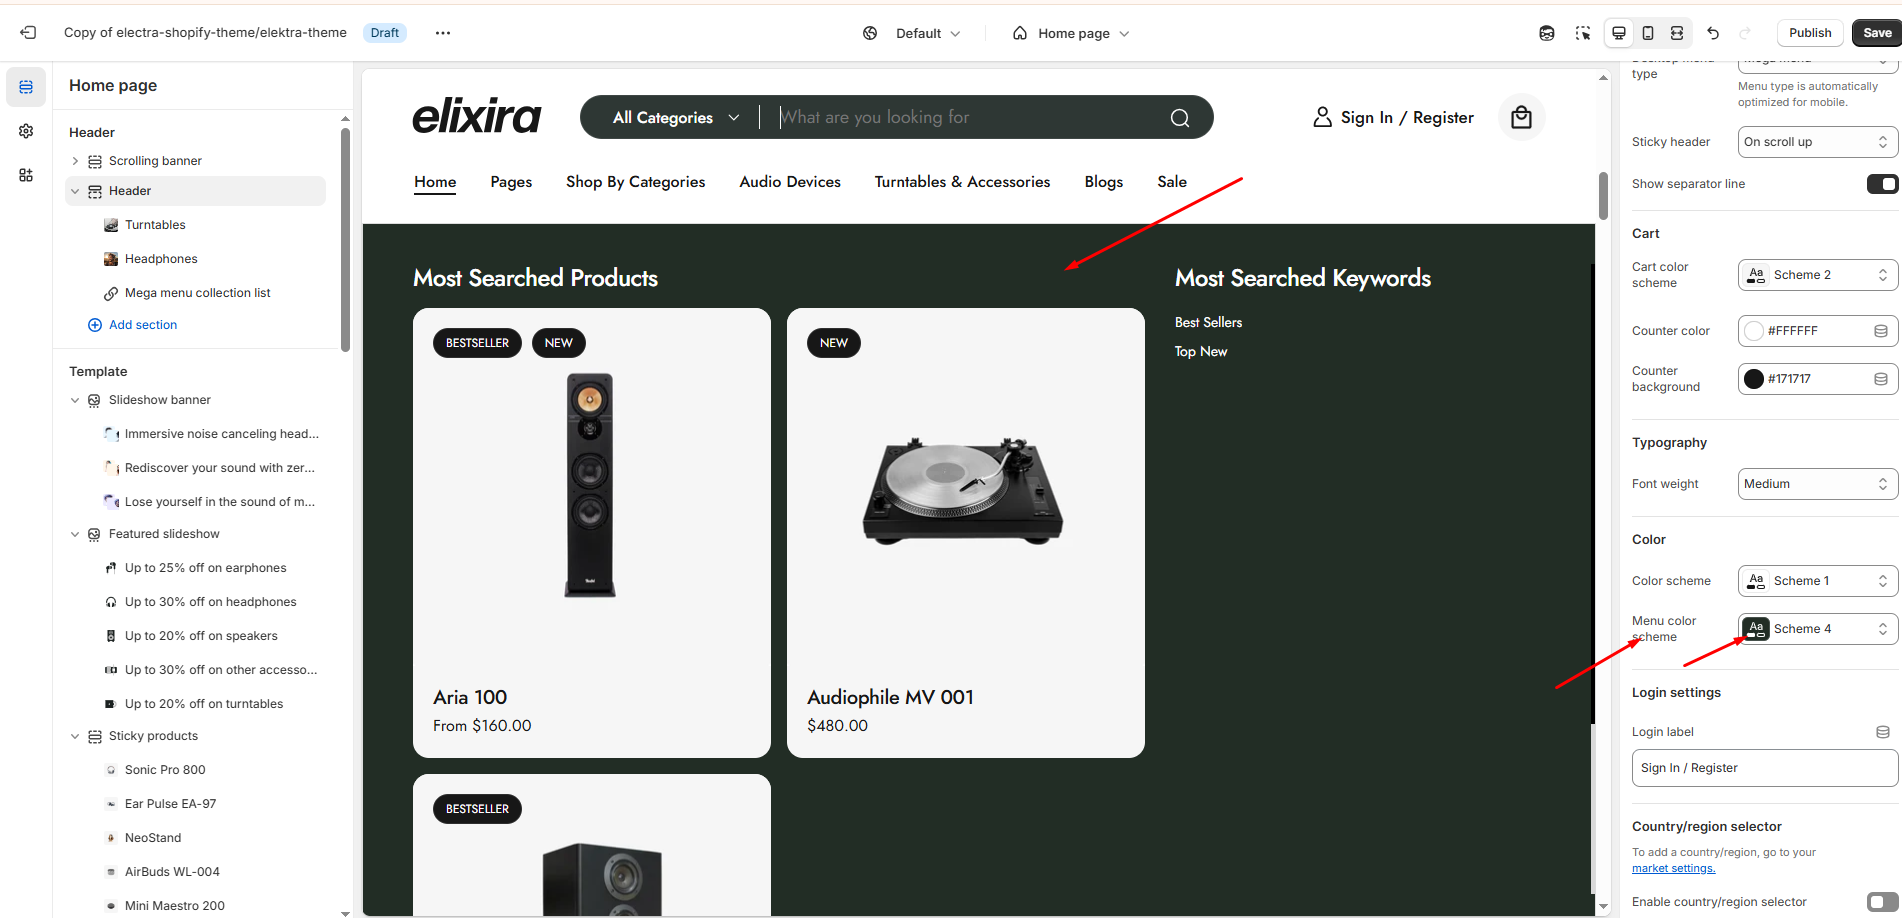Open the Font weight dropdown
1902x918 pixels.
coord(1817,484)
